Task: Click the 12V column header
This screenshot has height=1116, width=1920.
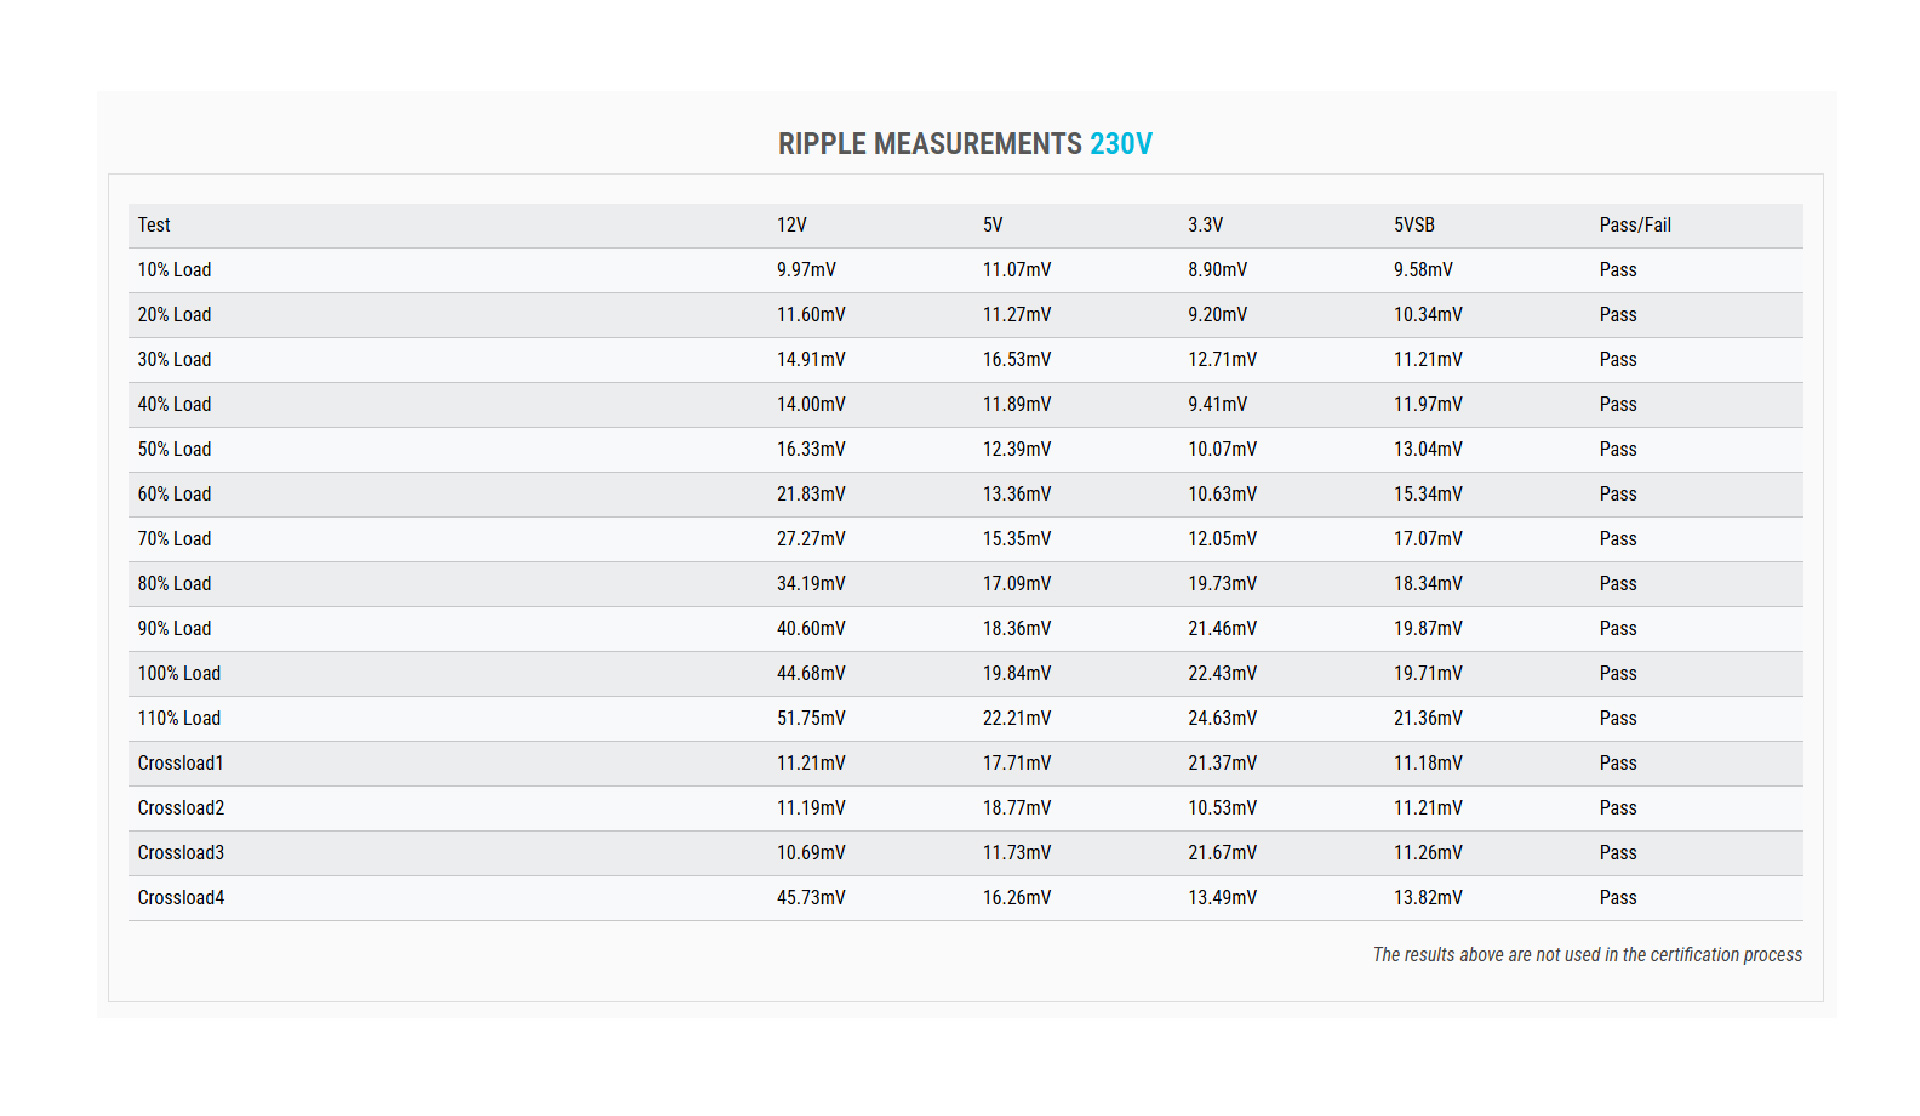Action: tap(791, 225)
